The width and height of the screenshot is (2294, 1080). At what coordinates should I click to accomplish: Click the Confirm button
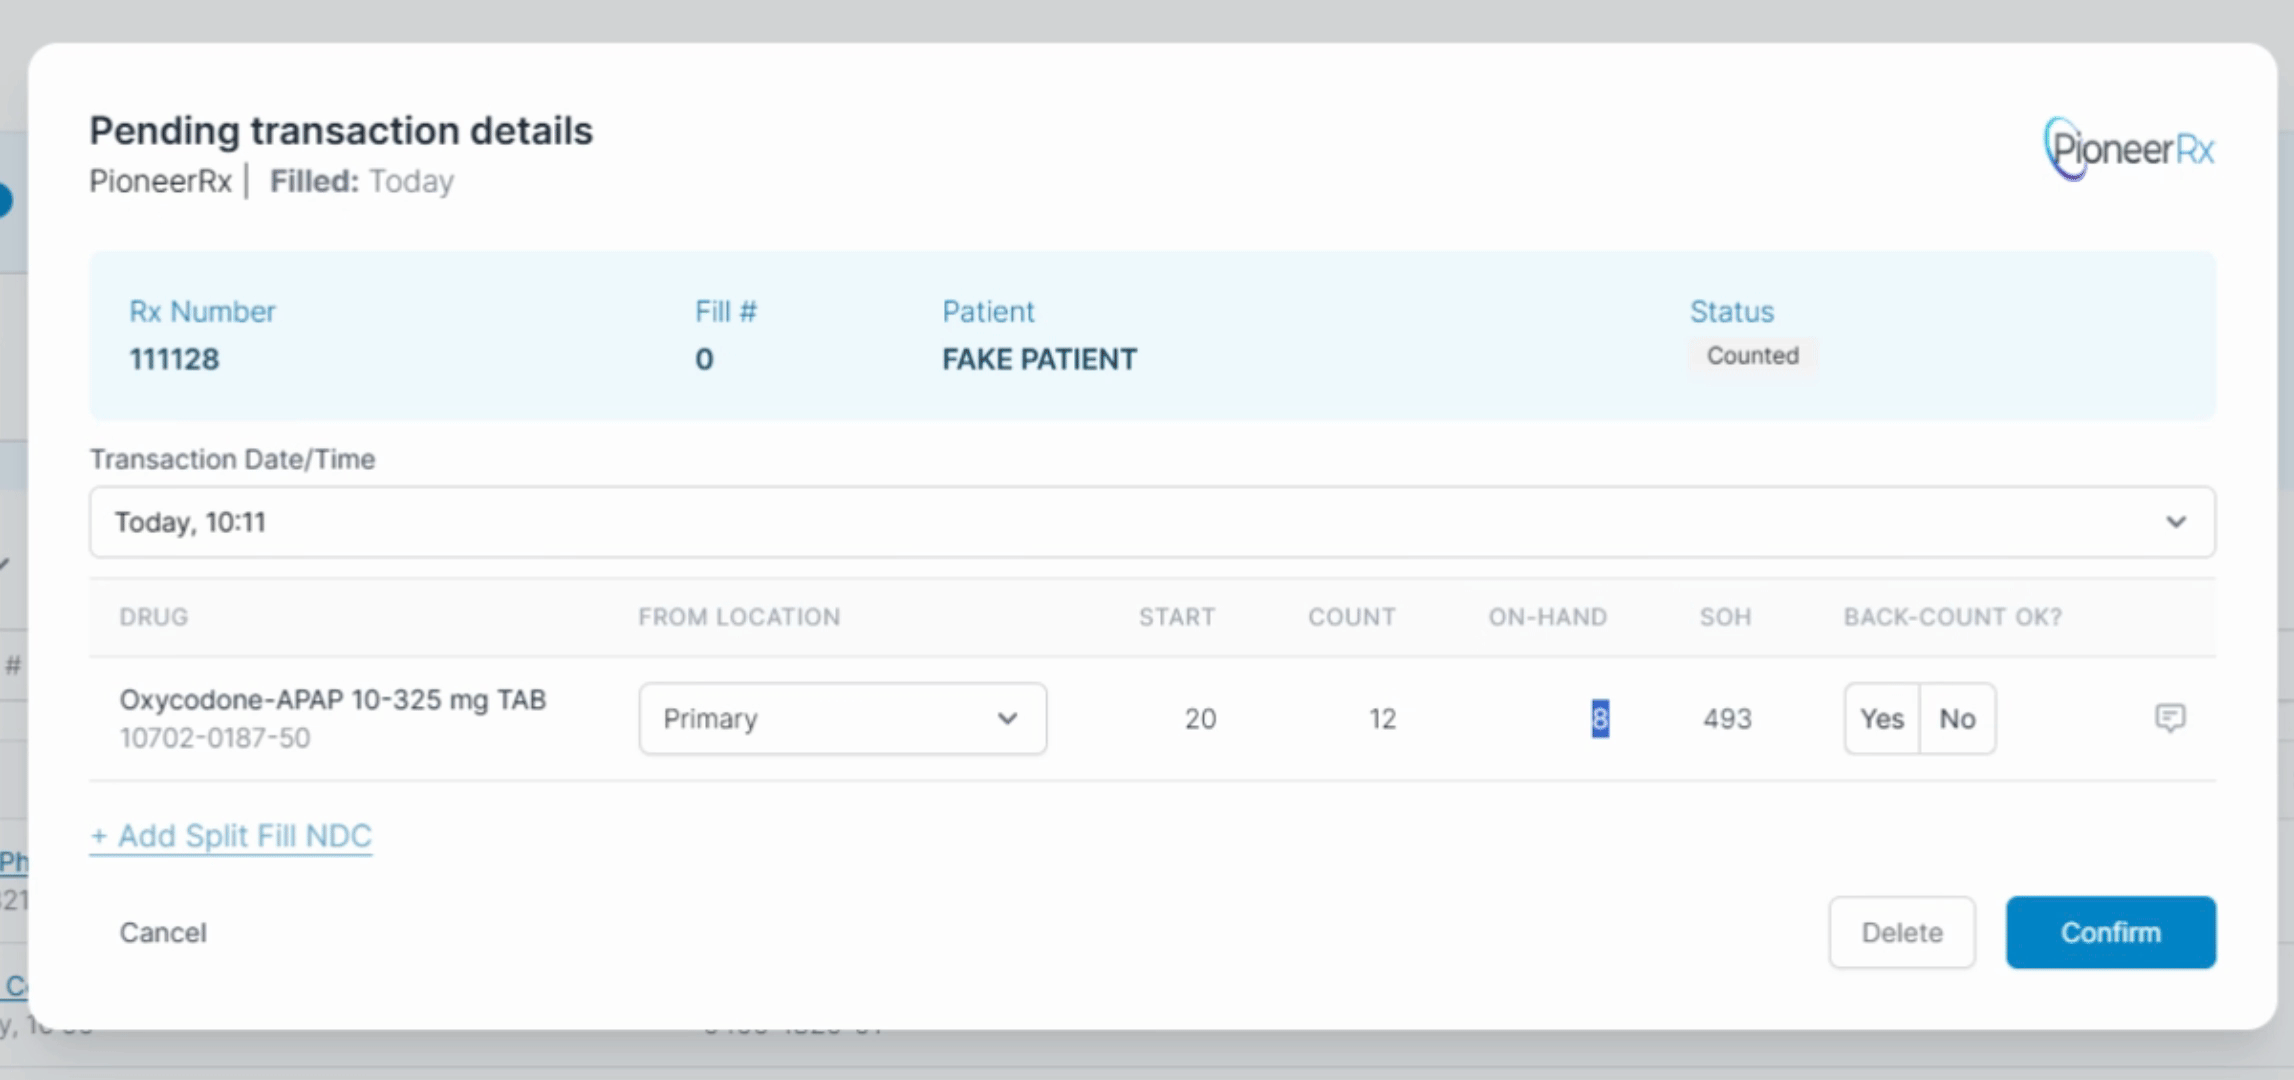tap(2110, 932)
